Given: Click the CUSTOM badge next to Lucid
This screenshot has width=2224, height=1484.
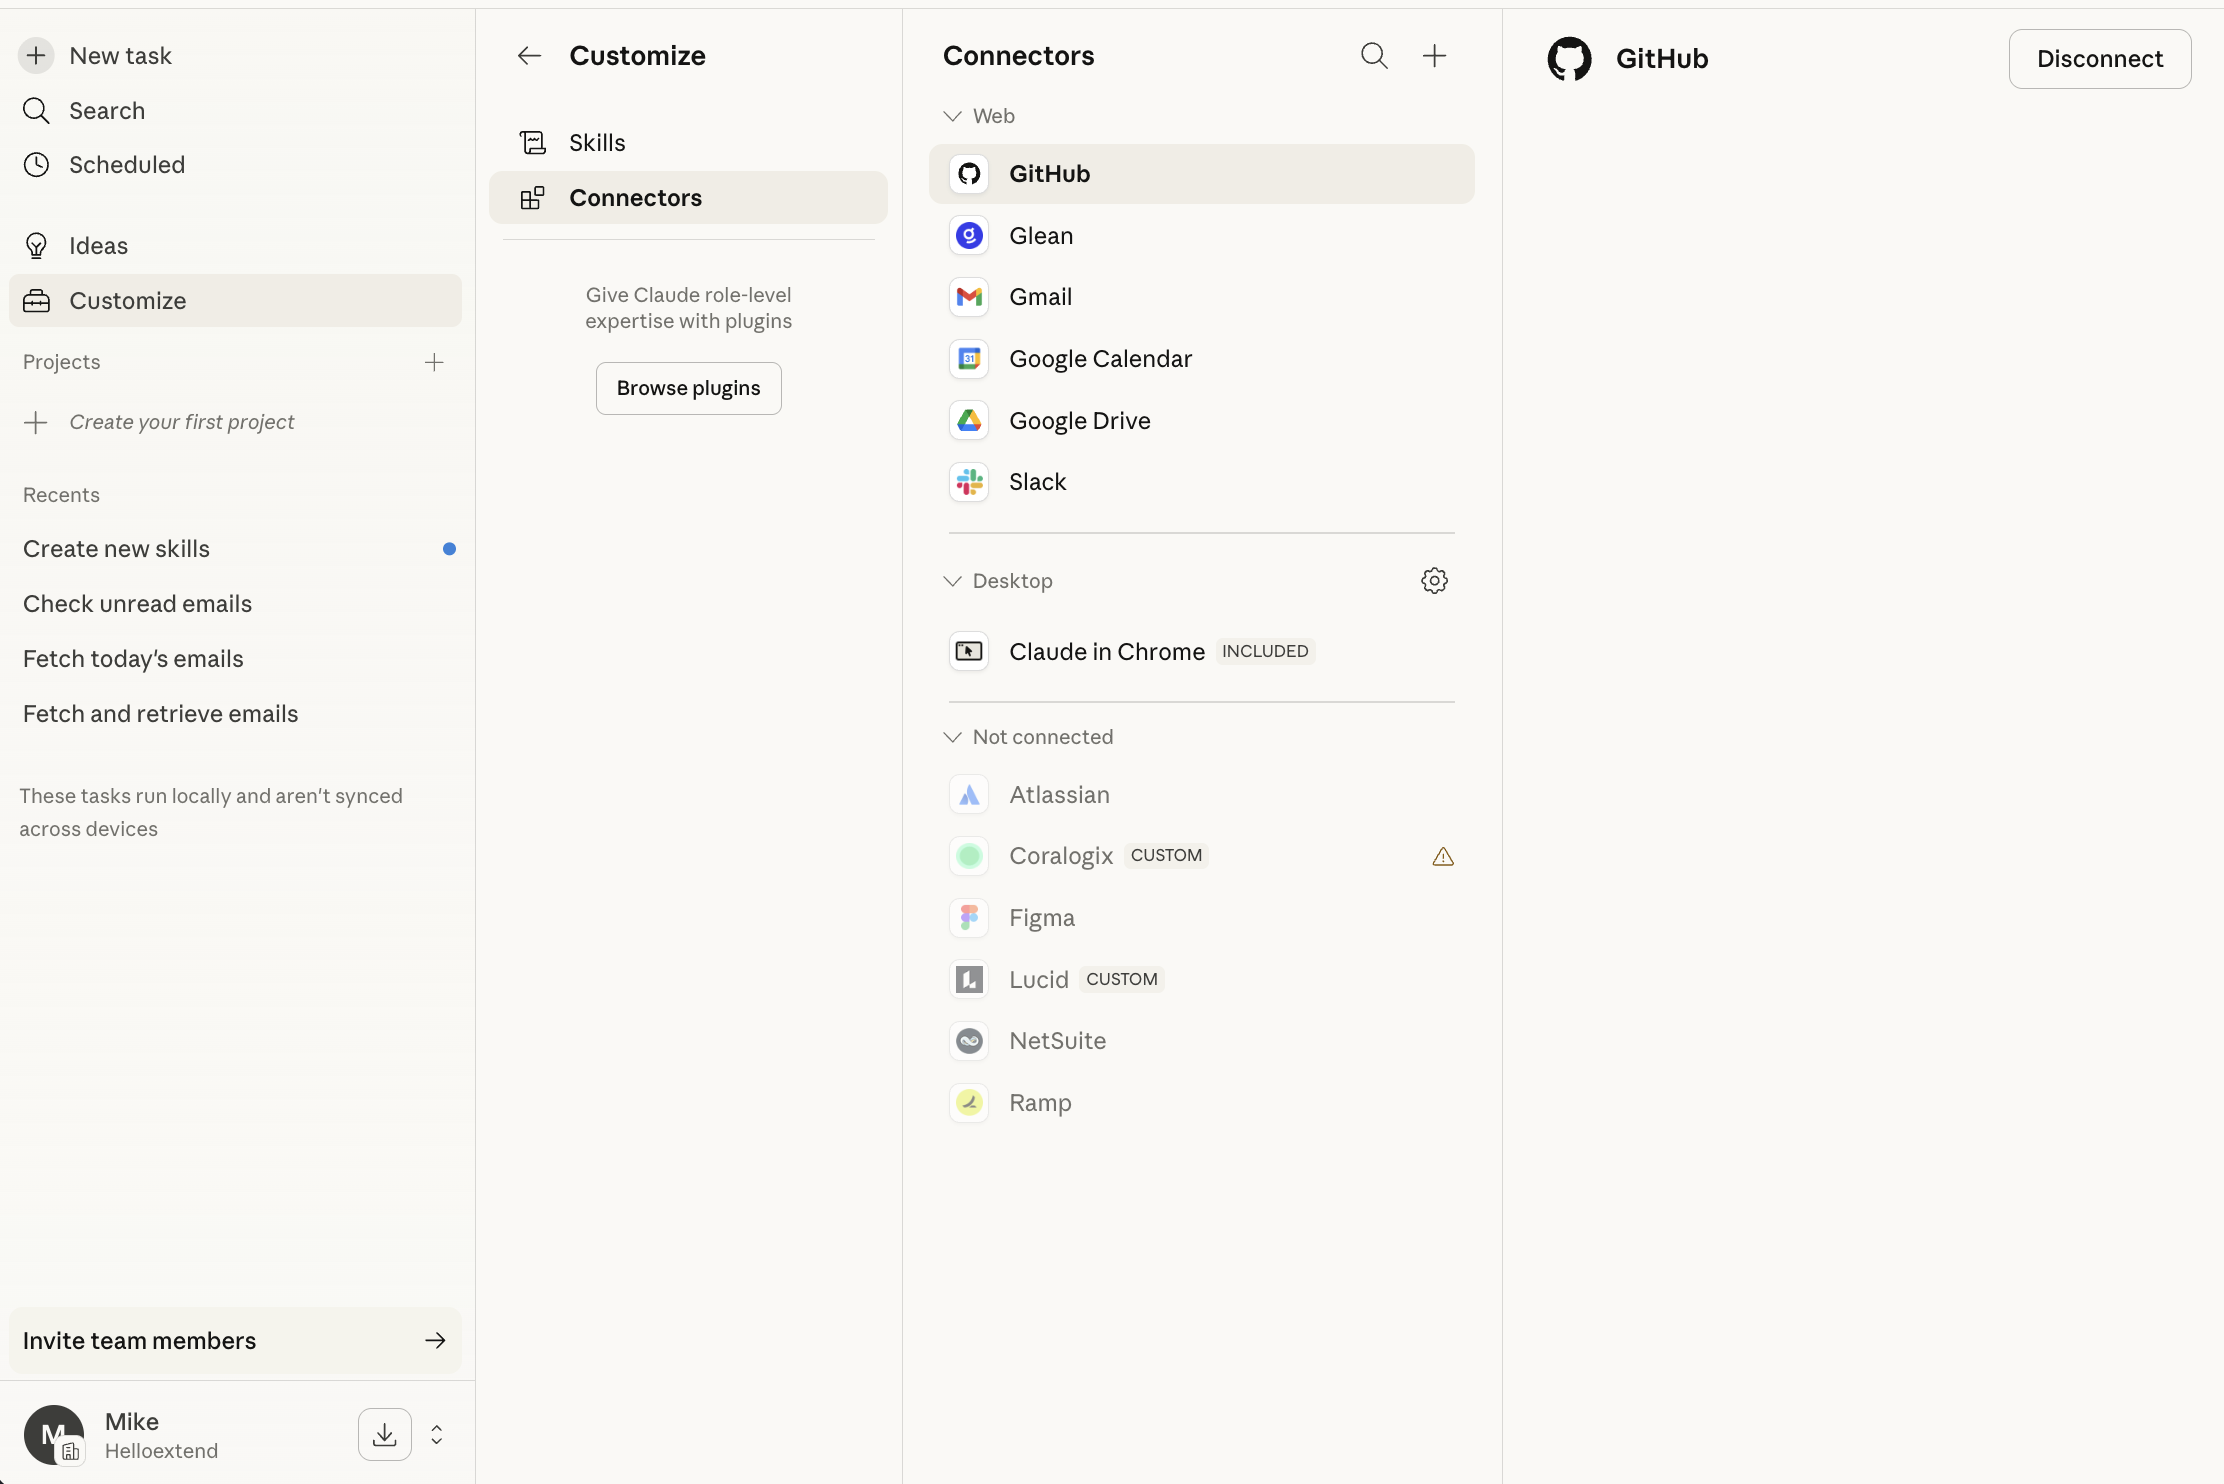Looking at the screenshot, I should tap(1122, 980).
